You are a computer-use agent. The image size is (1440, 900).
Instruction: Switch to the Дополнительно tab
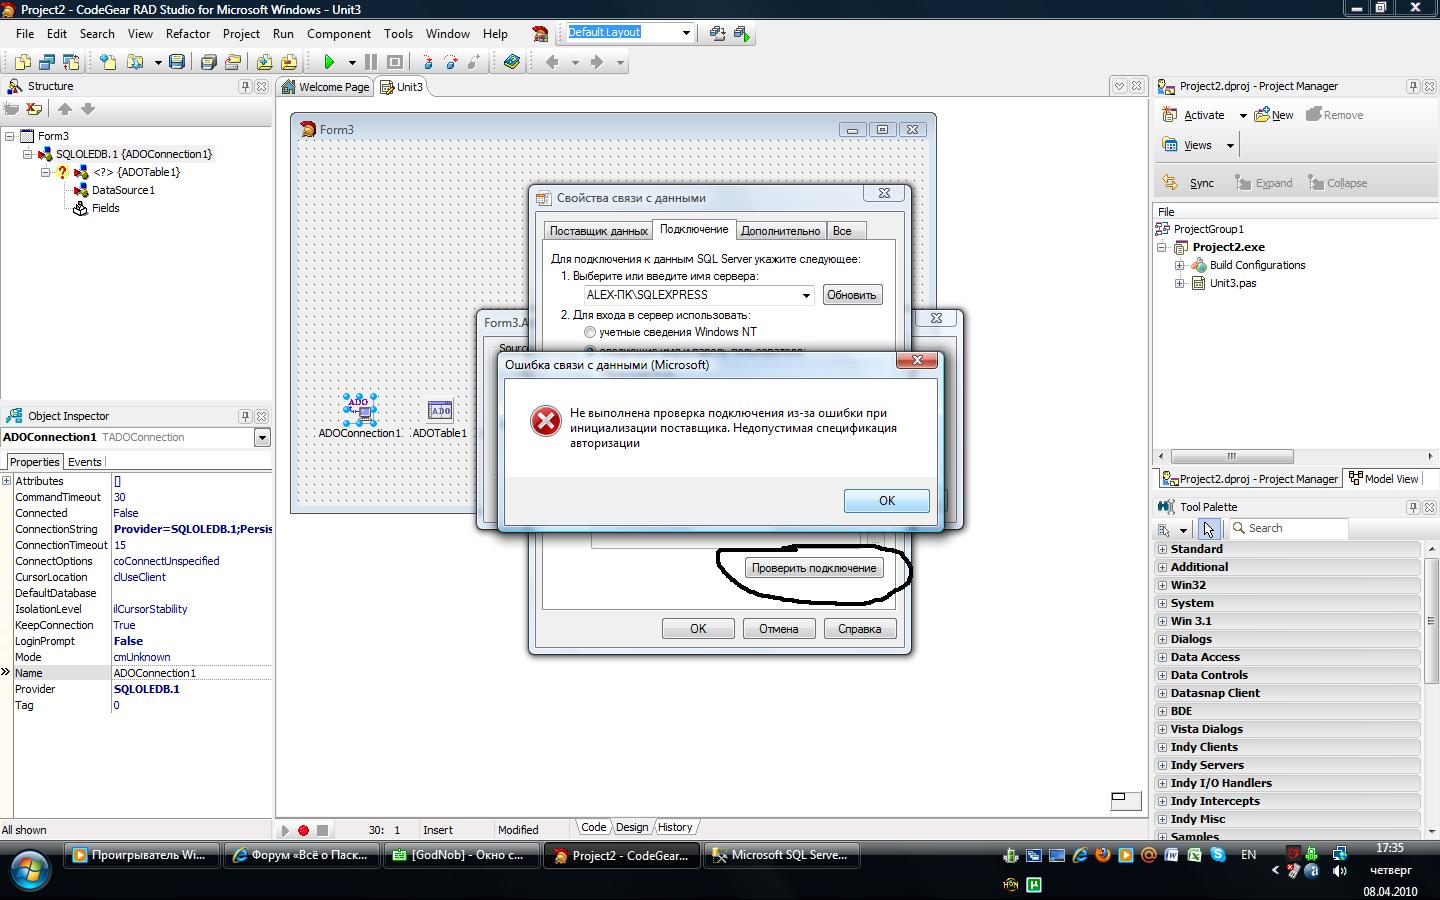(x=780, y=231)
